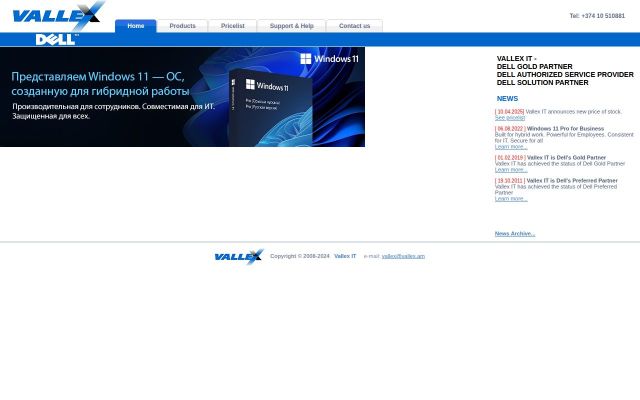
Task: Go to the Contact us tab
Action: click(354, 26)
